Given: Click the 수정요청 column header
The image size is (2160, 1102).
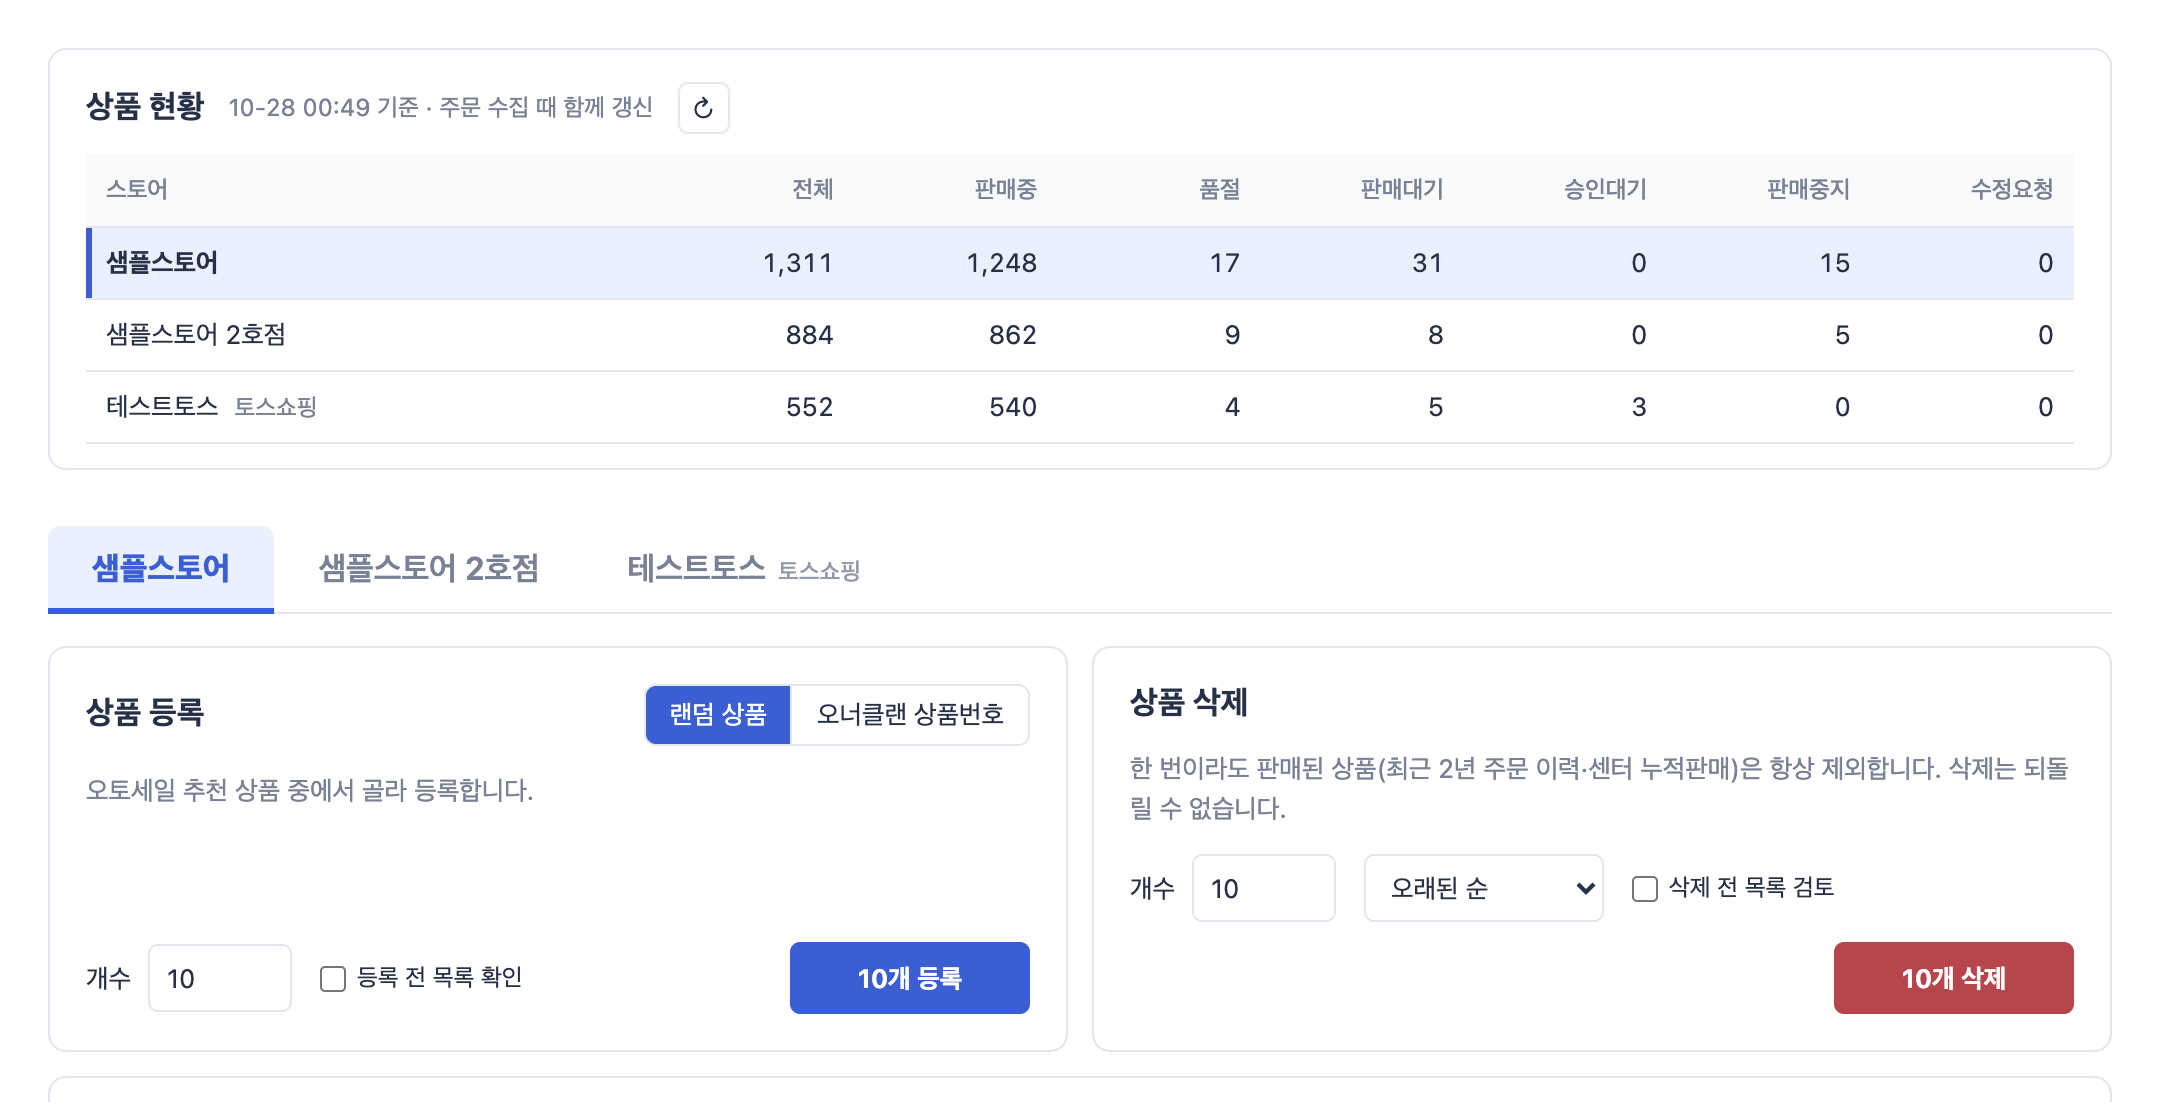Looking at the screenshot, I should [2012, 189].
